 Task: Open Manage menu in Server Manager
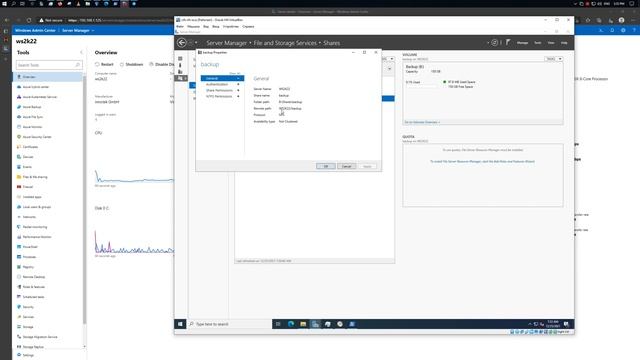click(x=522, y=42)
